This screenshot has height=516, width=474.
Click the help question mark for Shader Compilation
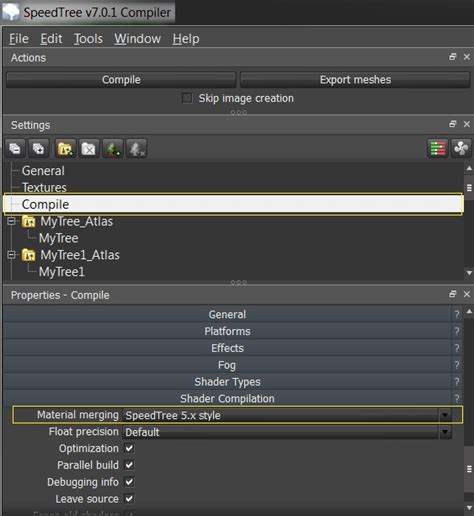457,398
